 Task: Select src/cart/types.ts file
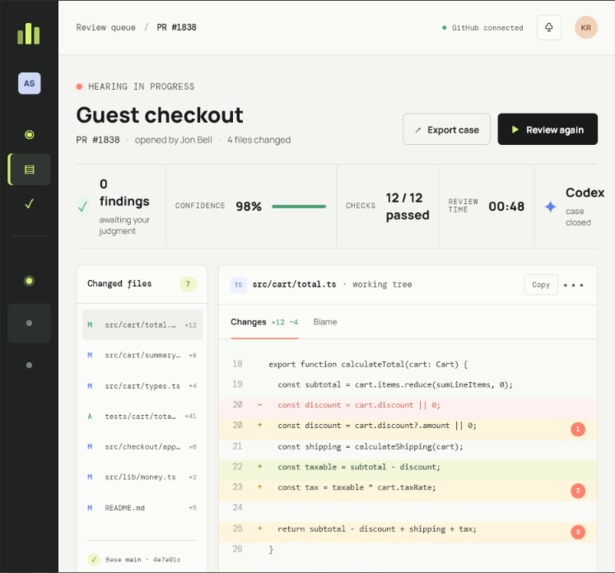pyautogui.click(x=142, y=386)
